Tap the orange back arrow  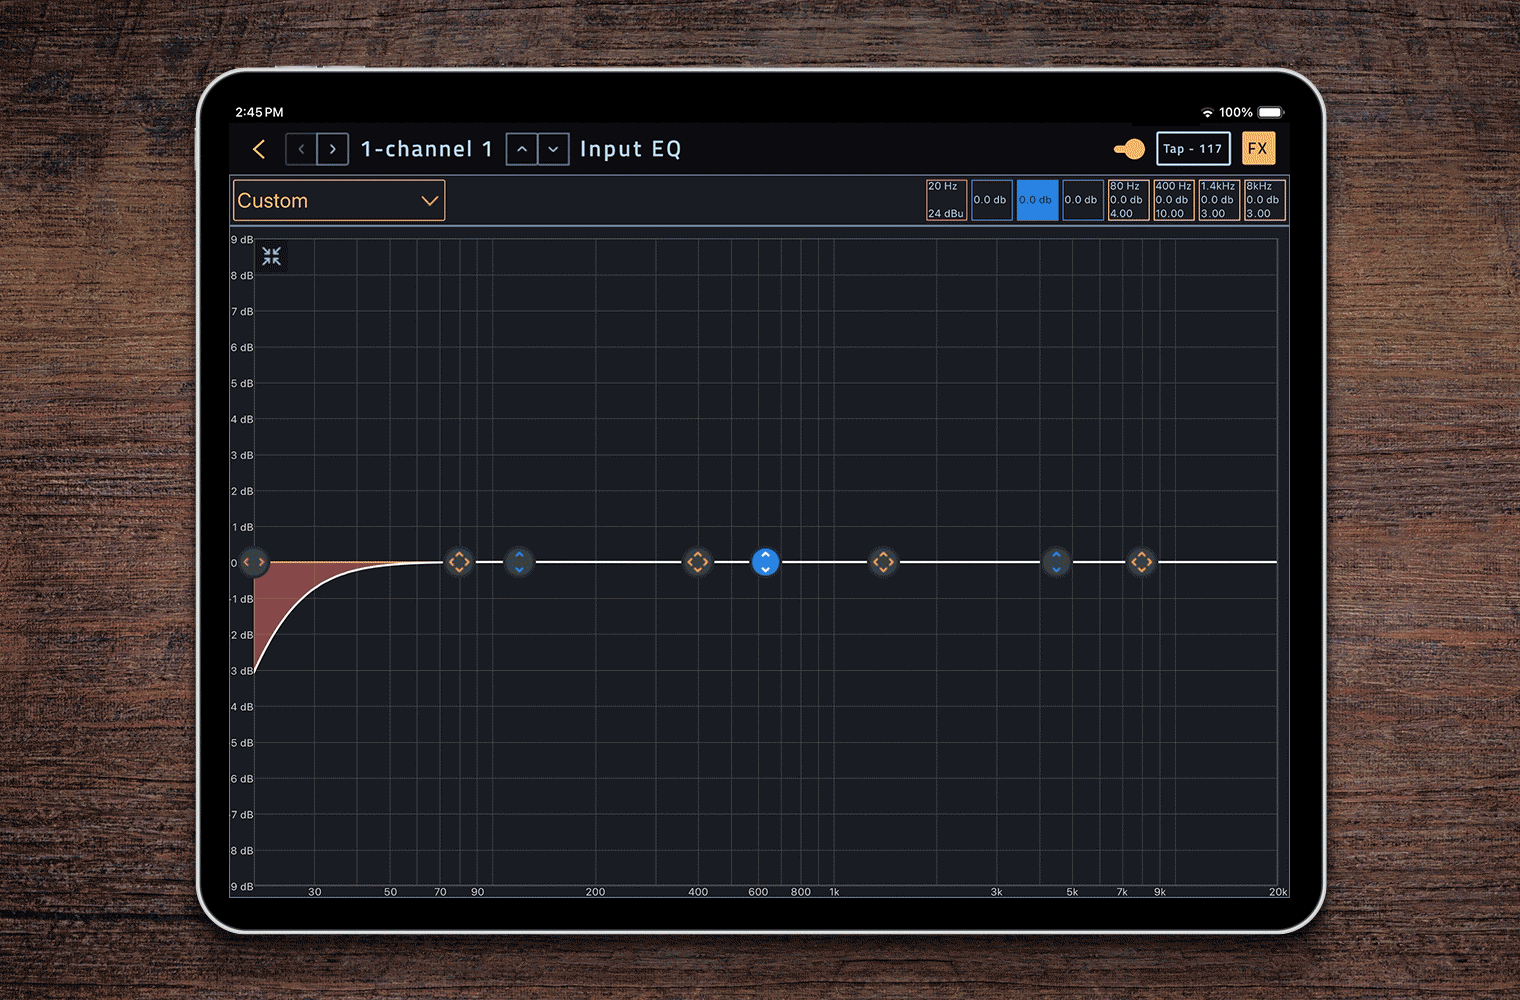tap(259, 149)
